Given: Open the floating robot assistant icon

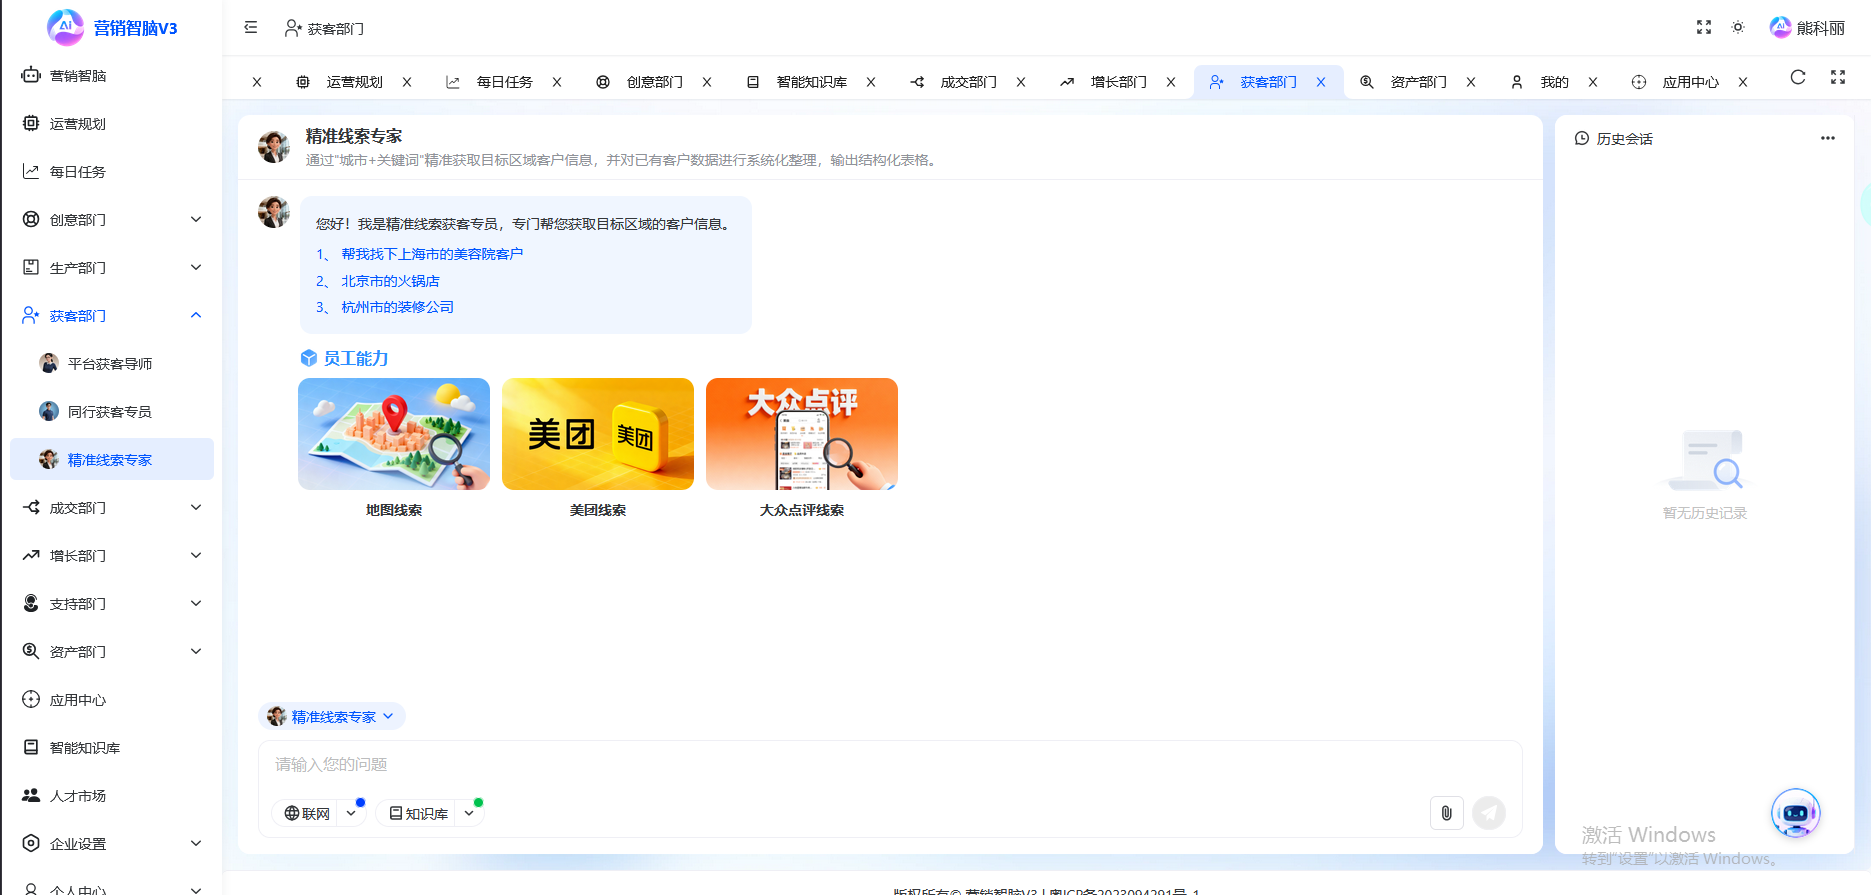Looking at the screenshot, I should click(1796, 813).
